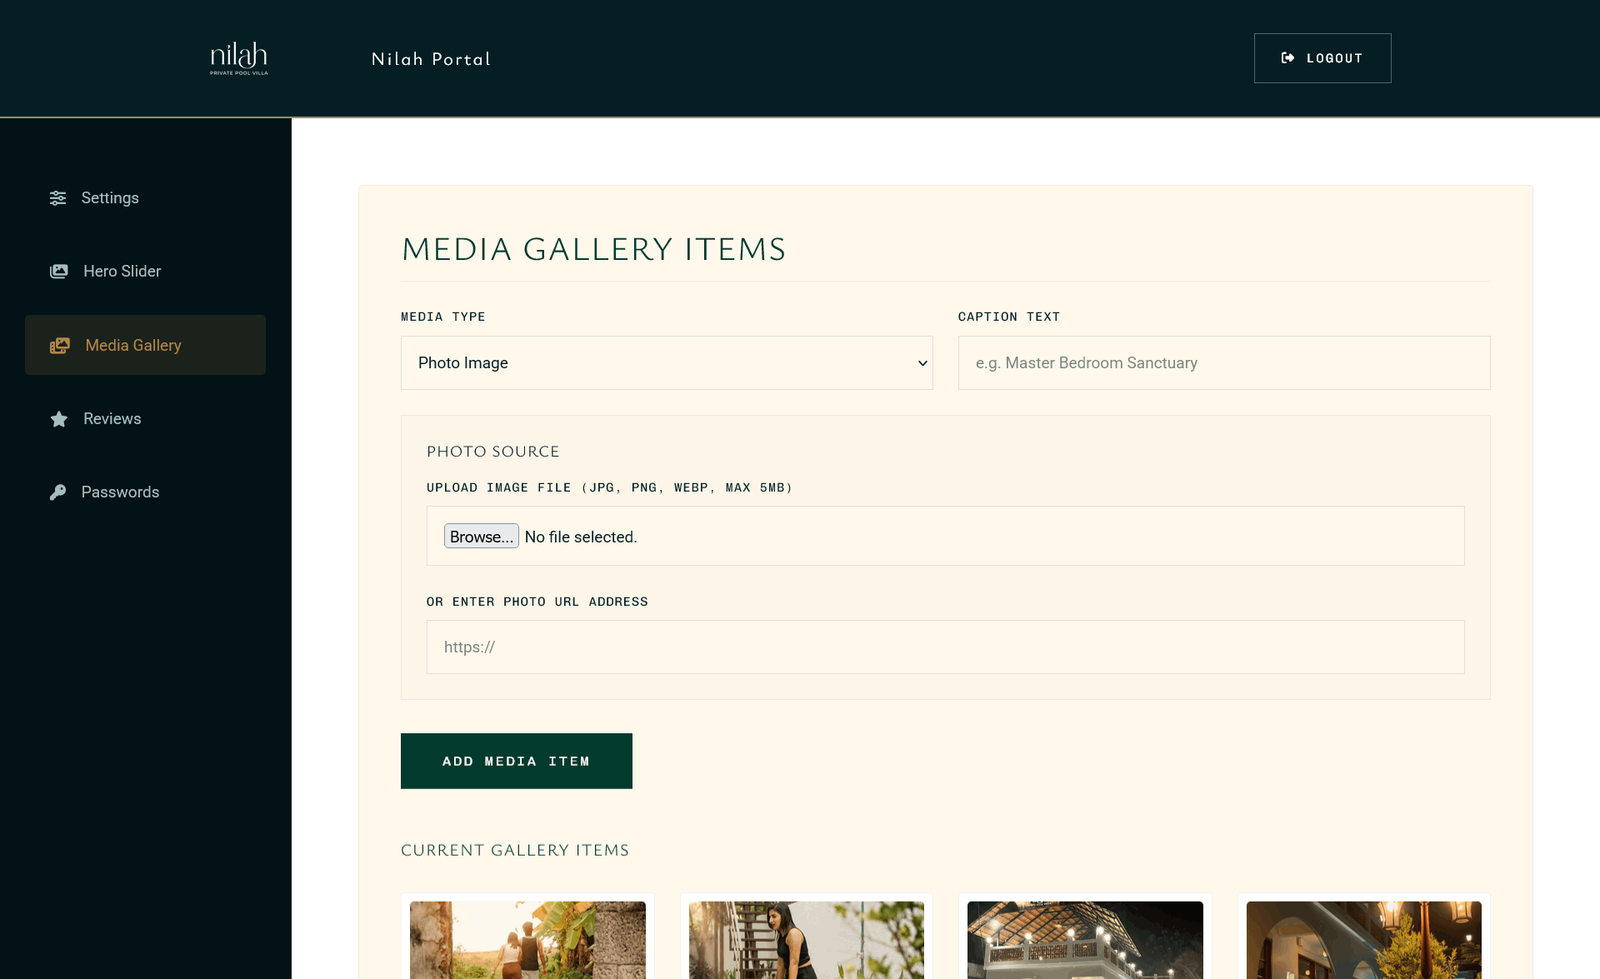Click the 'Or Enter Photo URL Address' label
This screenshot has height=979, width=1600.
click(537, 602)
